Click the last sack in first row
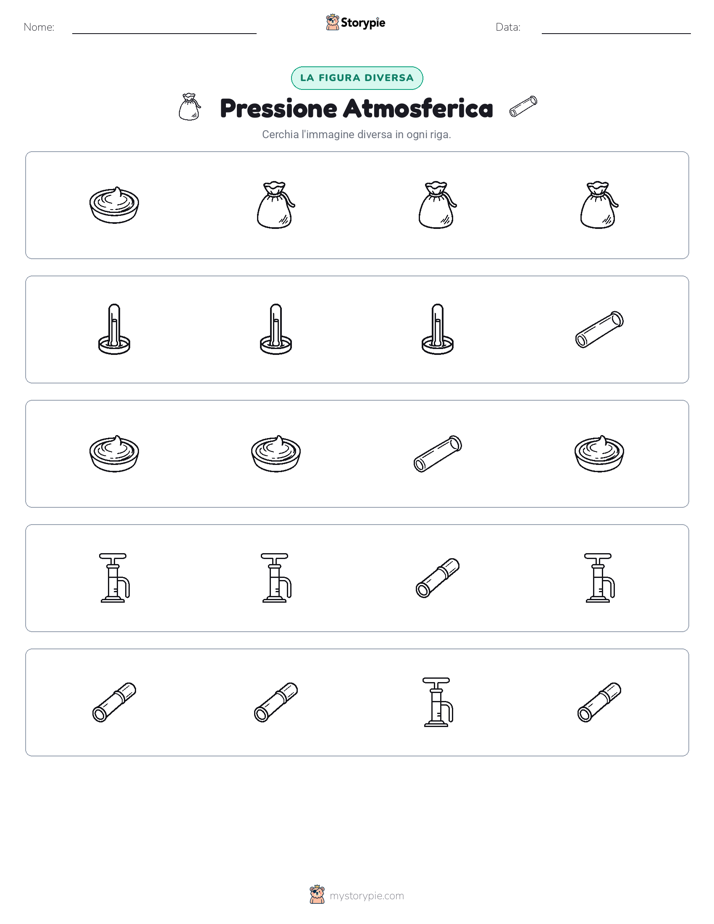The width and height of the screenshot is (714, 924). [x=599, y=205]
